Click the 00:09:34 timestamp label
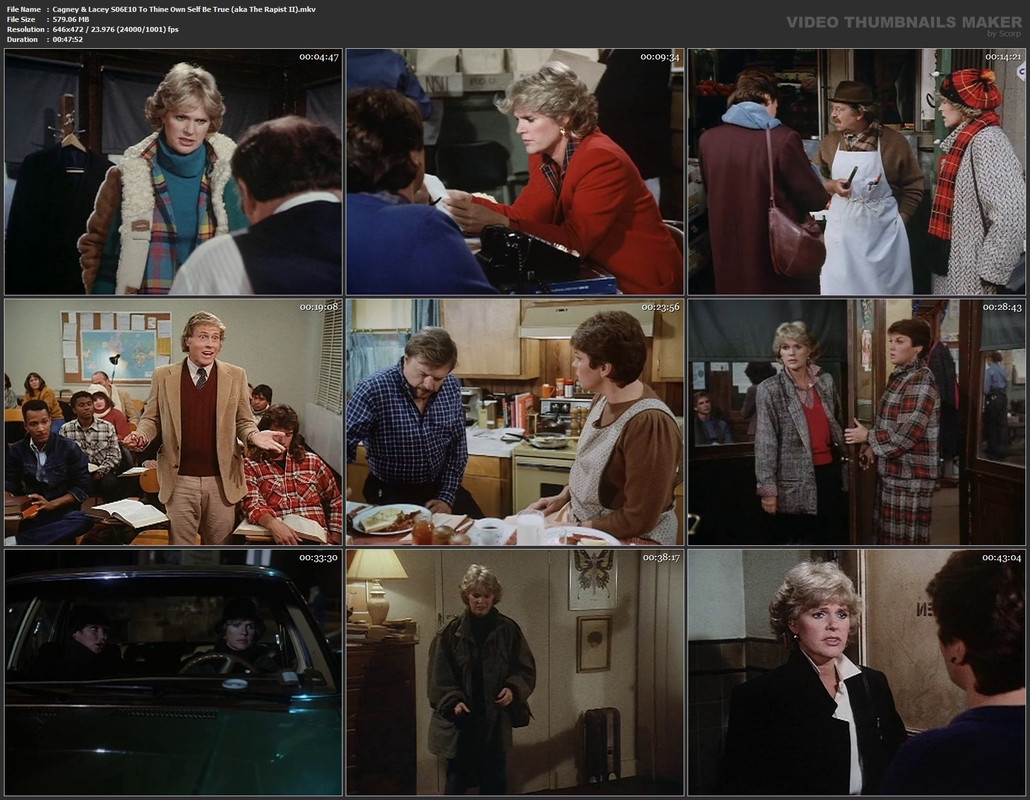Image resolution: width=1030 pixels, height=800 pixels. click(x=660, y=57)
